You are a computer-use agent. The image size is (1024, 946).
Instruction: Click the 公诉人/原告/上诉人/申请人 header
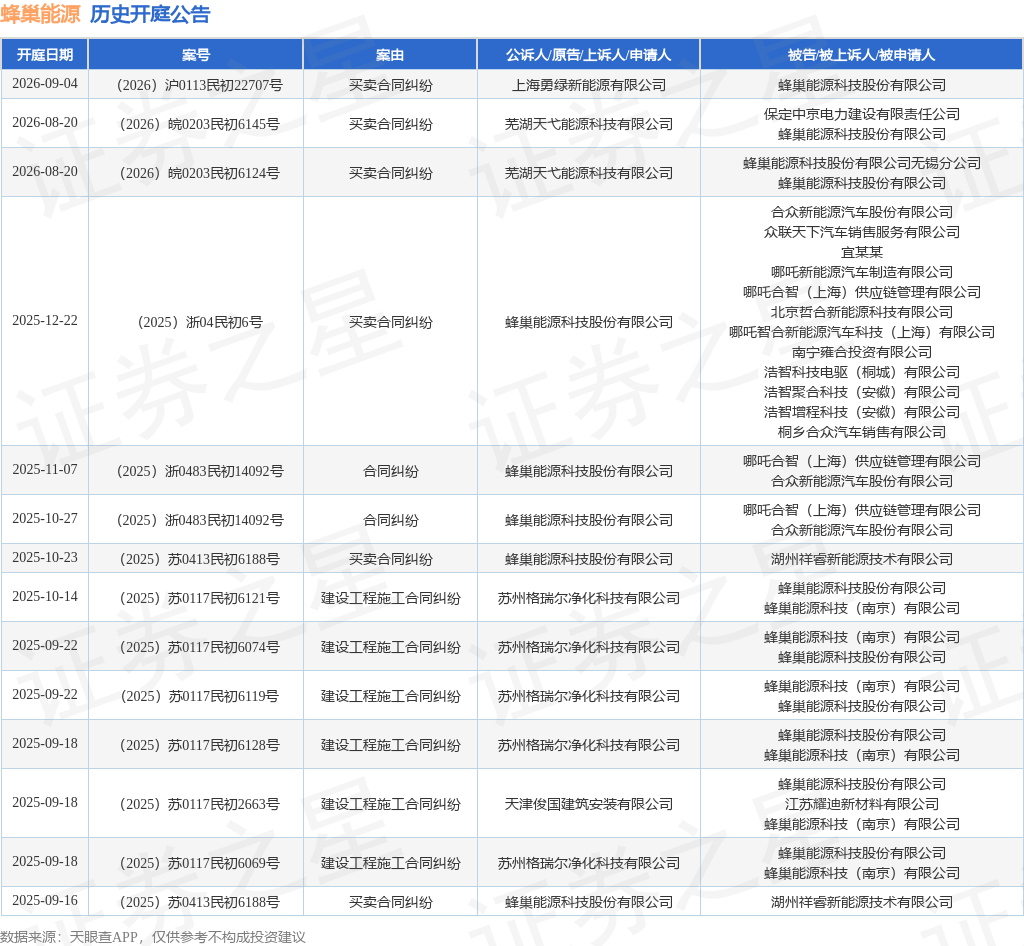click(x=588, y=55)
